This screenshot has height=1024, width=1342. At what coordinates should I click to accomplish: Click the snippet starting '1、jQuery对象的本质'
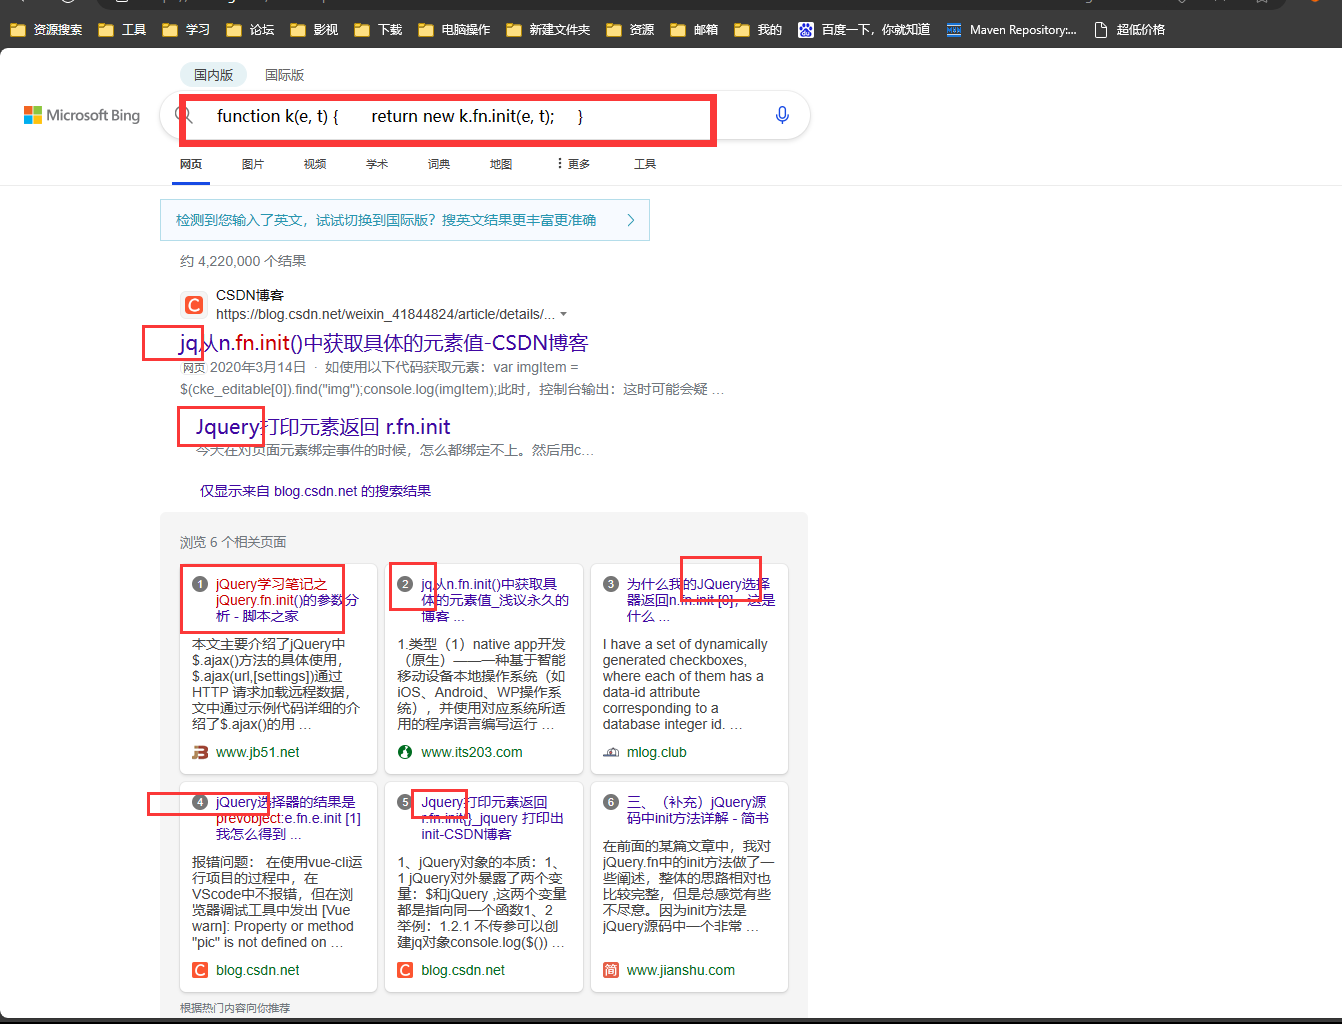point(482,902)
